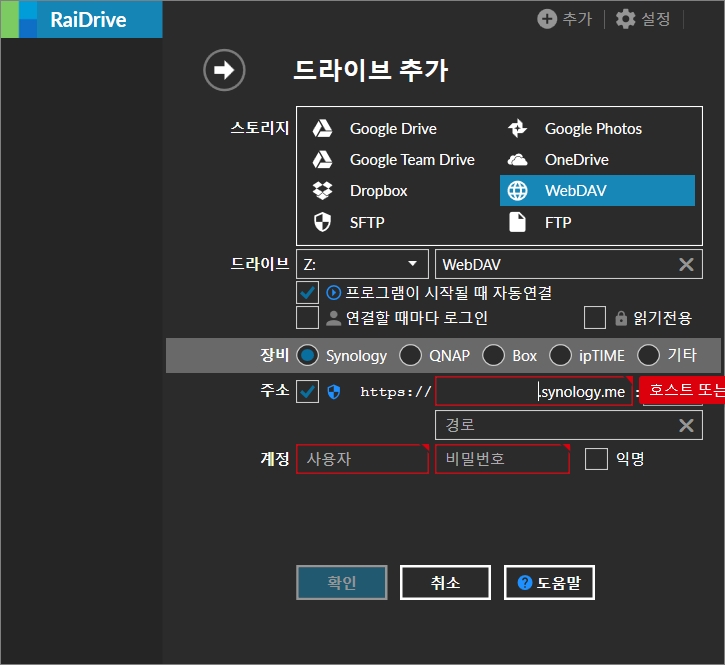This screenshot has width=725, height=665.
Task: Click the Google Photos pinwheel icon
Action: tap(517, 129)
